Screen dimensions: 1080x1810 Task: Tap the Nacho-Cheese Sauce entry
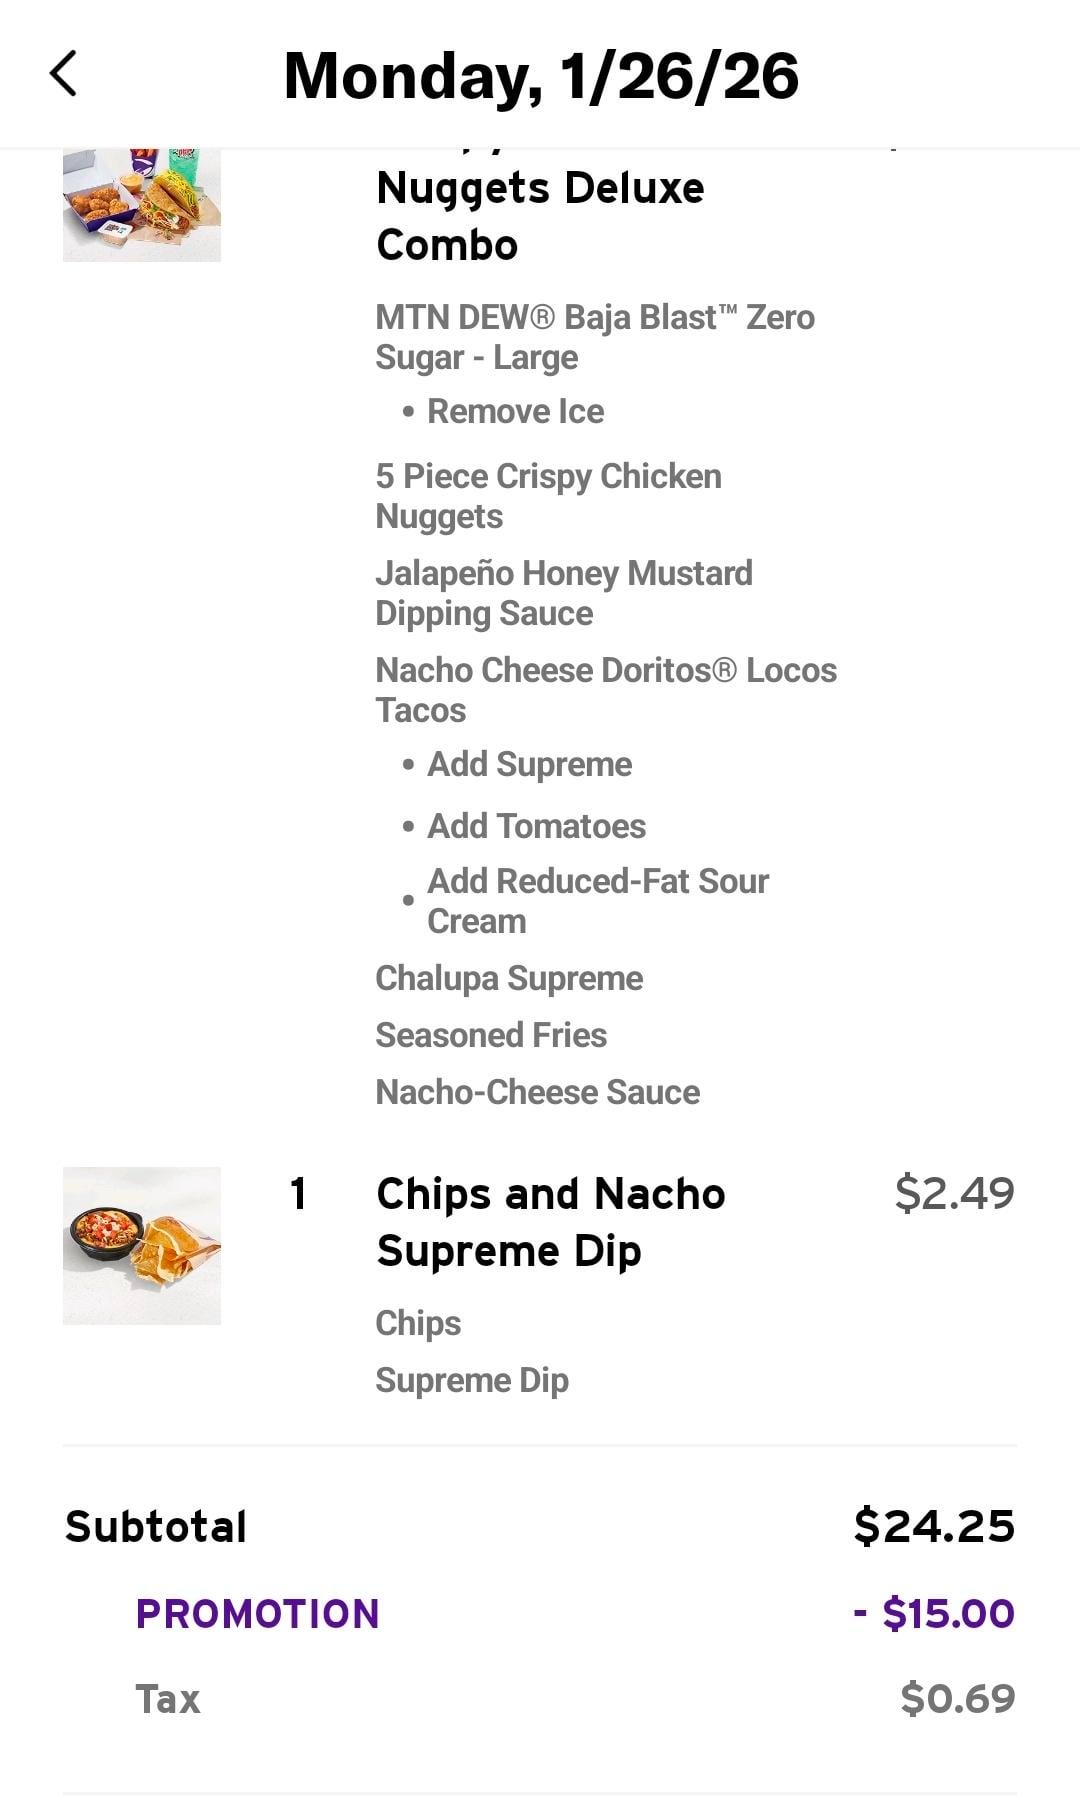[537, 1092]
